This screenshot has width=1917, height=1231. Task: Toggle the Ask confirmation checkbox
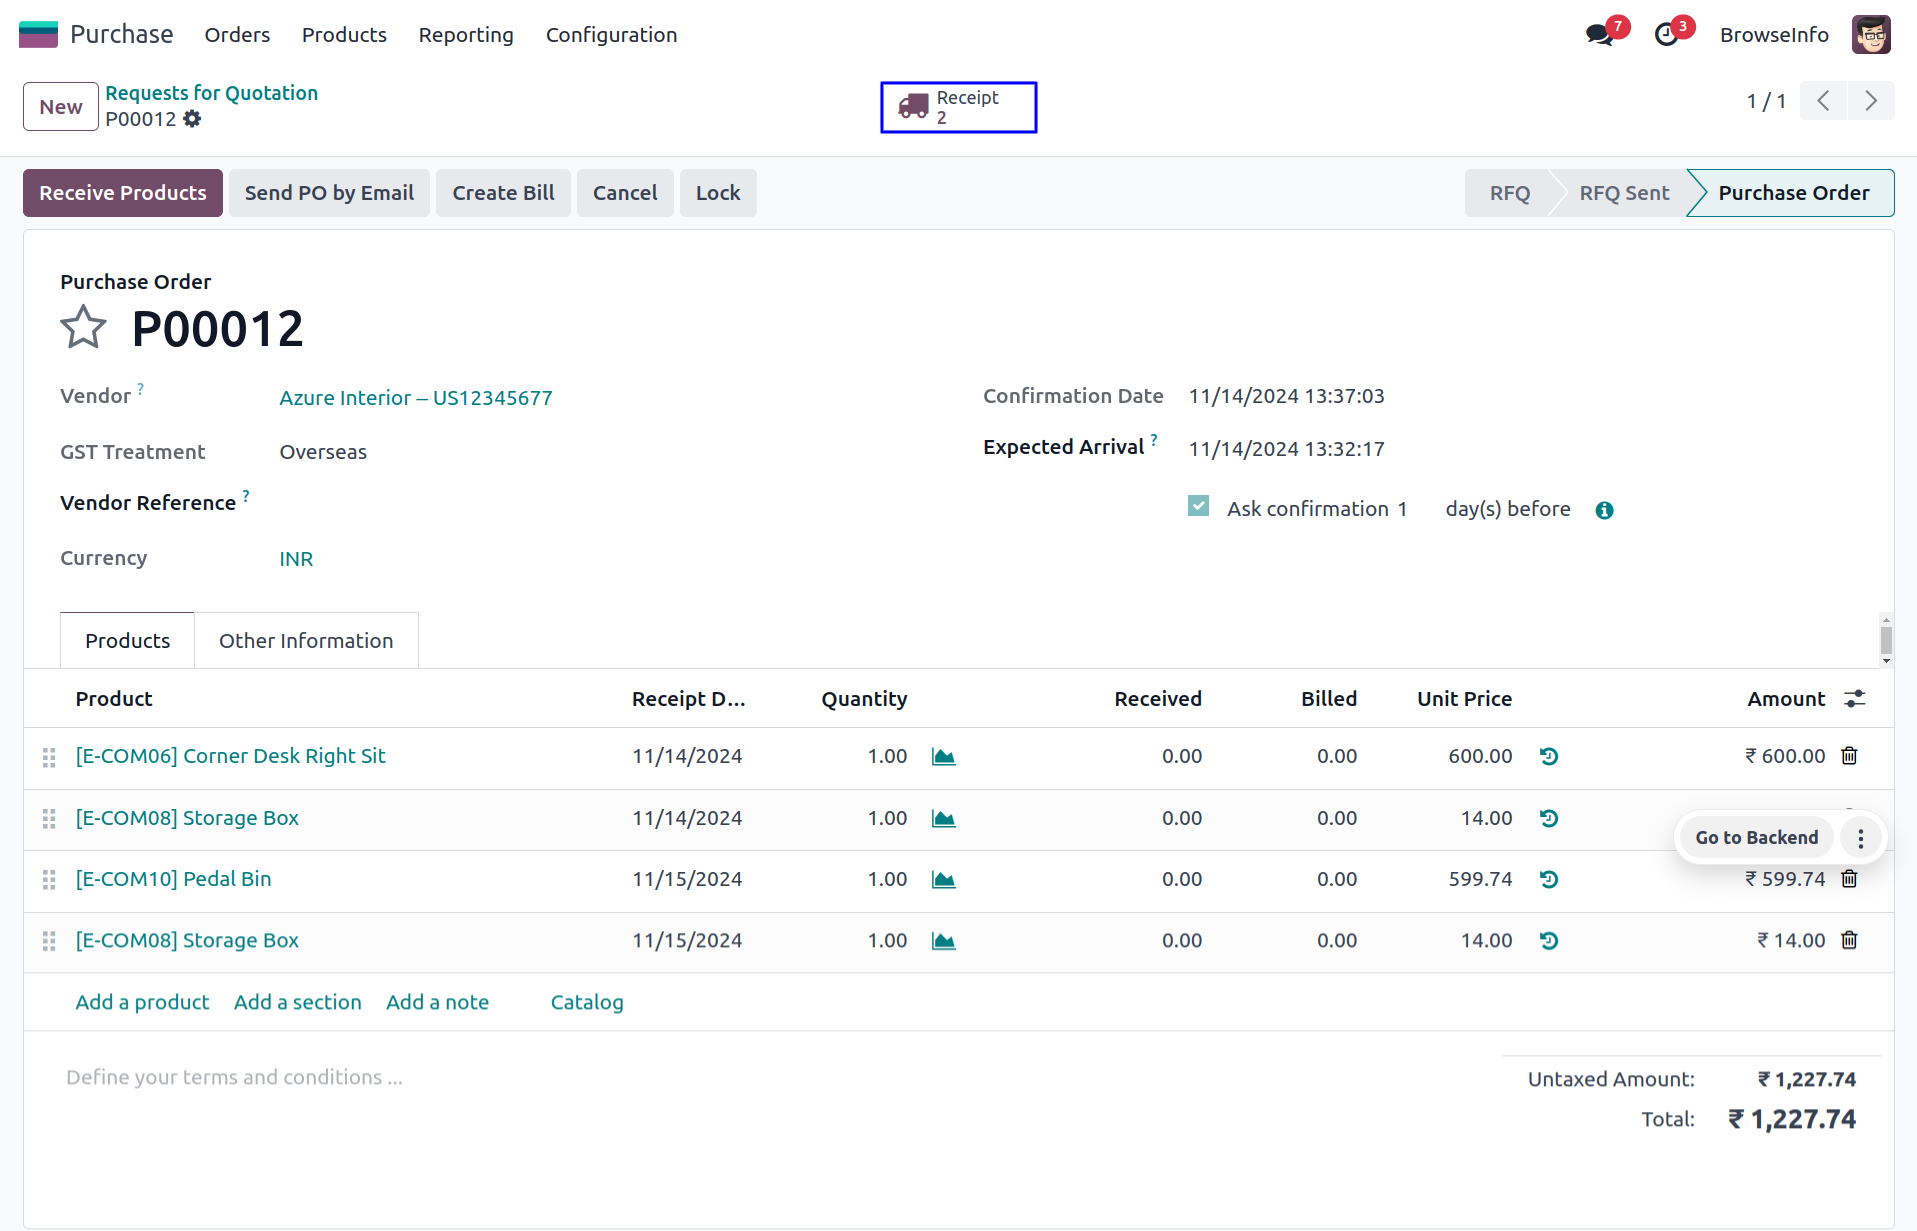click(1198, 506)
